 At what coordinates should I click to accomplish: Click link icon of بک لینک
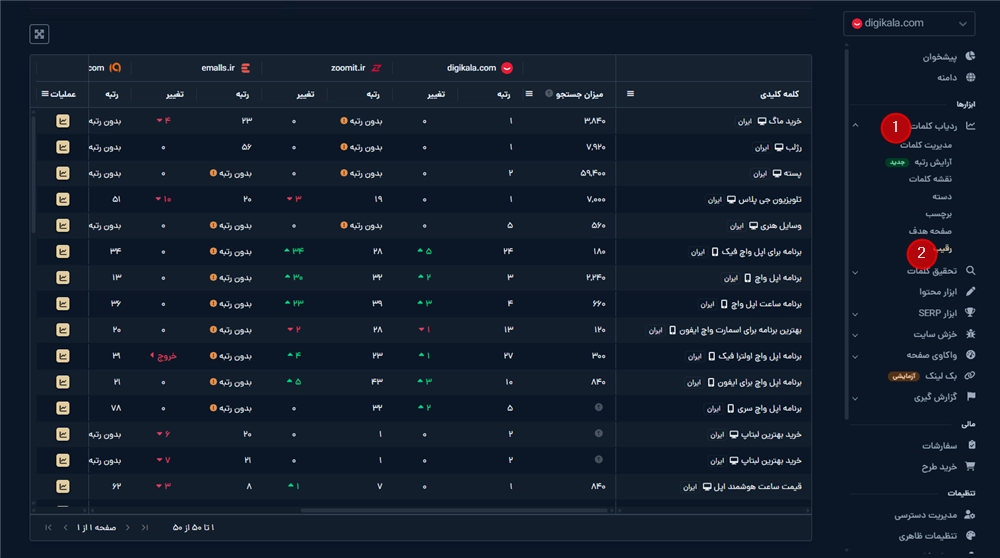pos(970,376)
